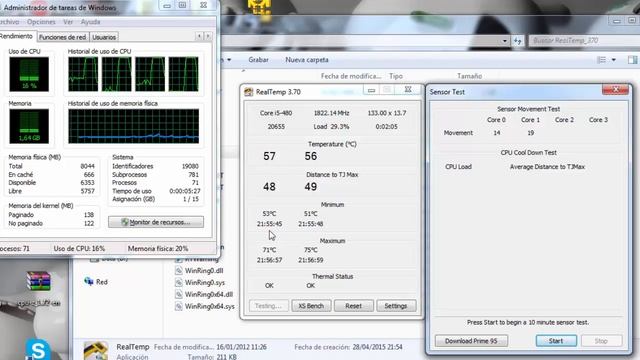The image size is (640, 360).
Task: Click Nueva carpeta in Explorer toolbar
Action: (x=307, y=60)
